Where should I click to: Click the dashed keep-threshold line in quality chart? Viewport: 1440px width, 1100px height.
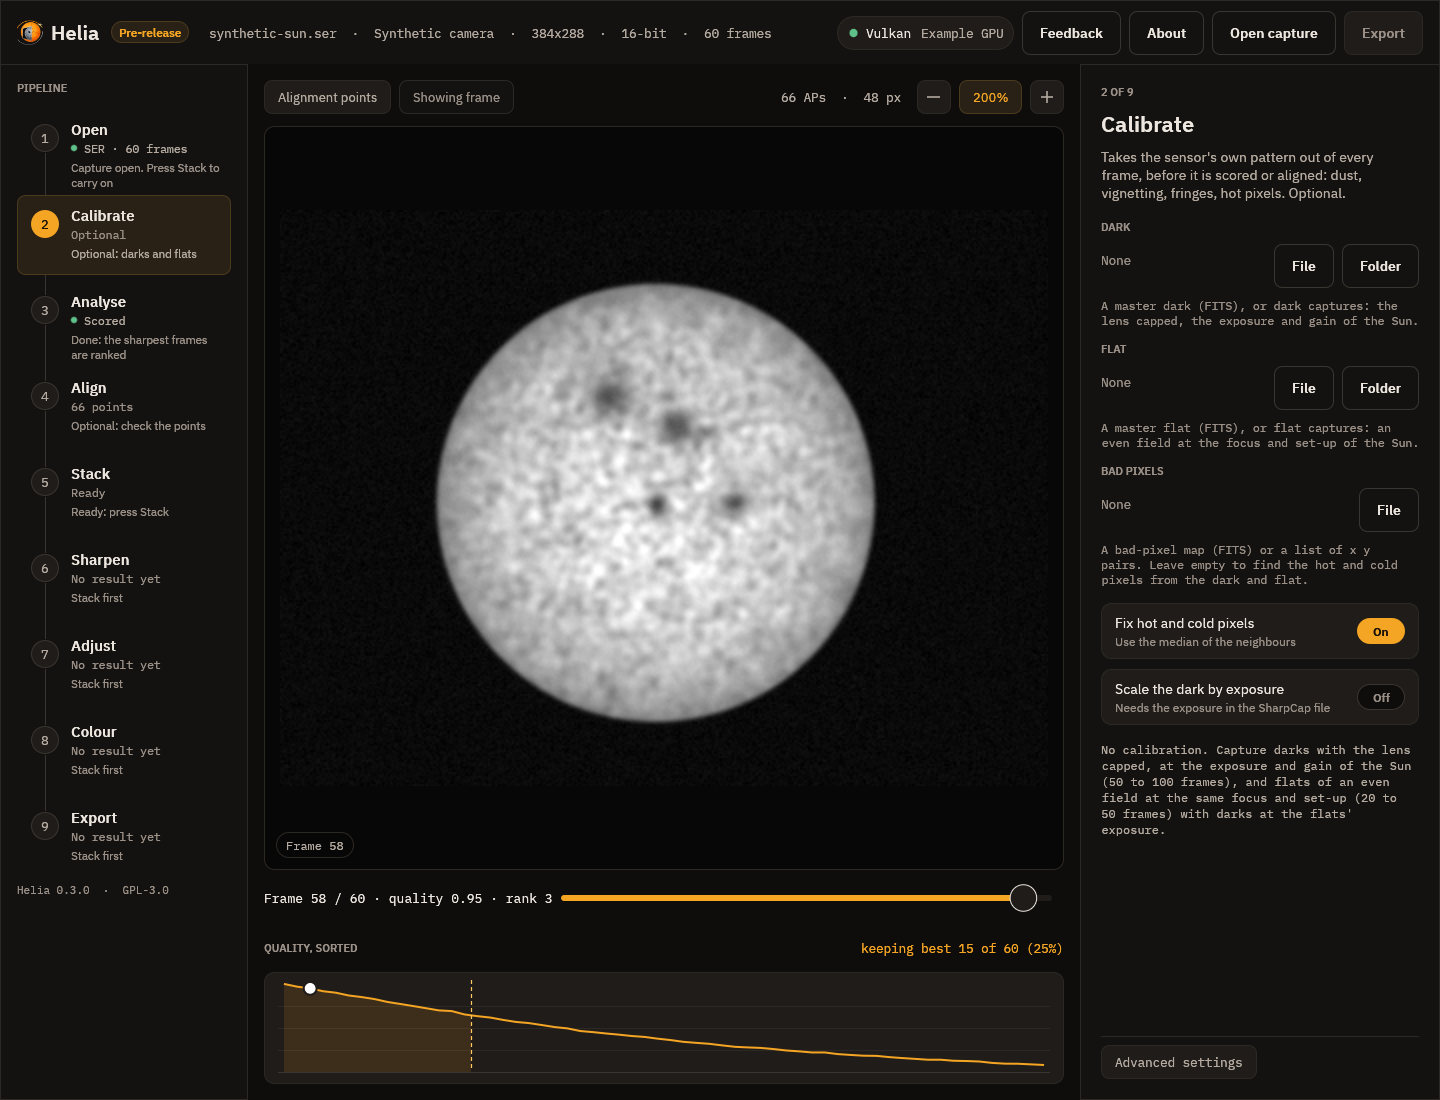click(x=471, y=1025)
